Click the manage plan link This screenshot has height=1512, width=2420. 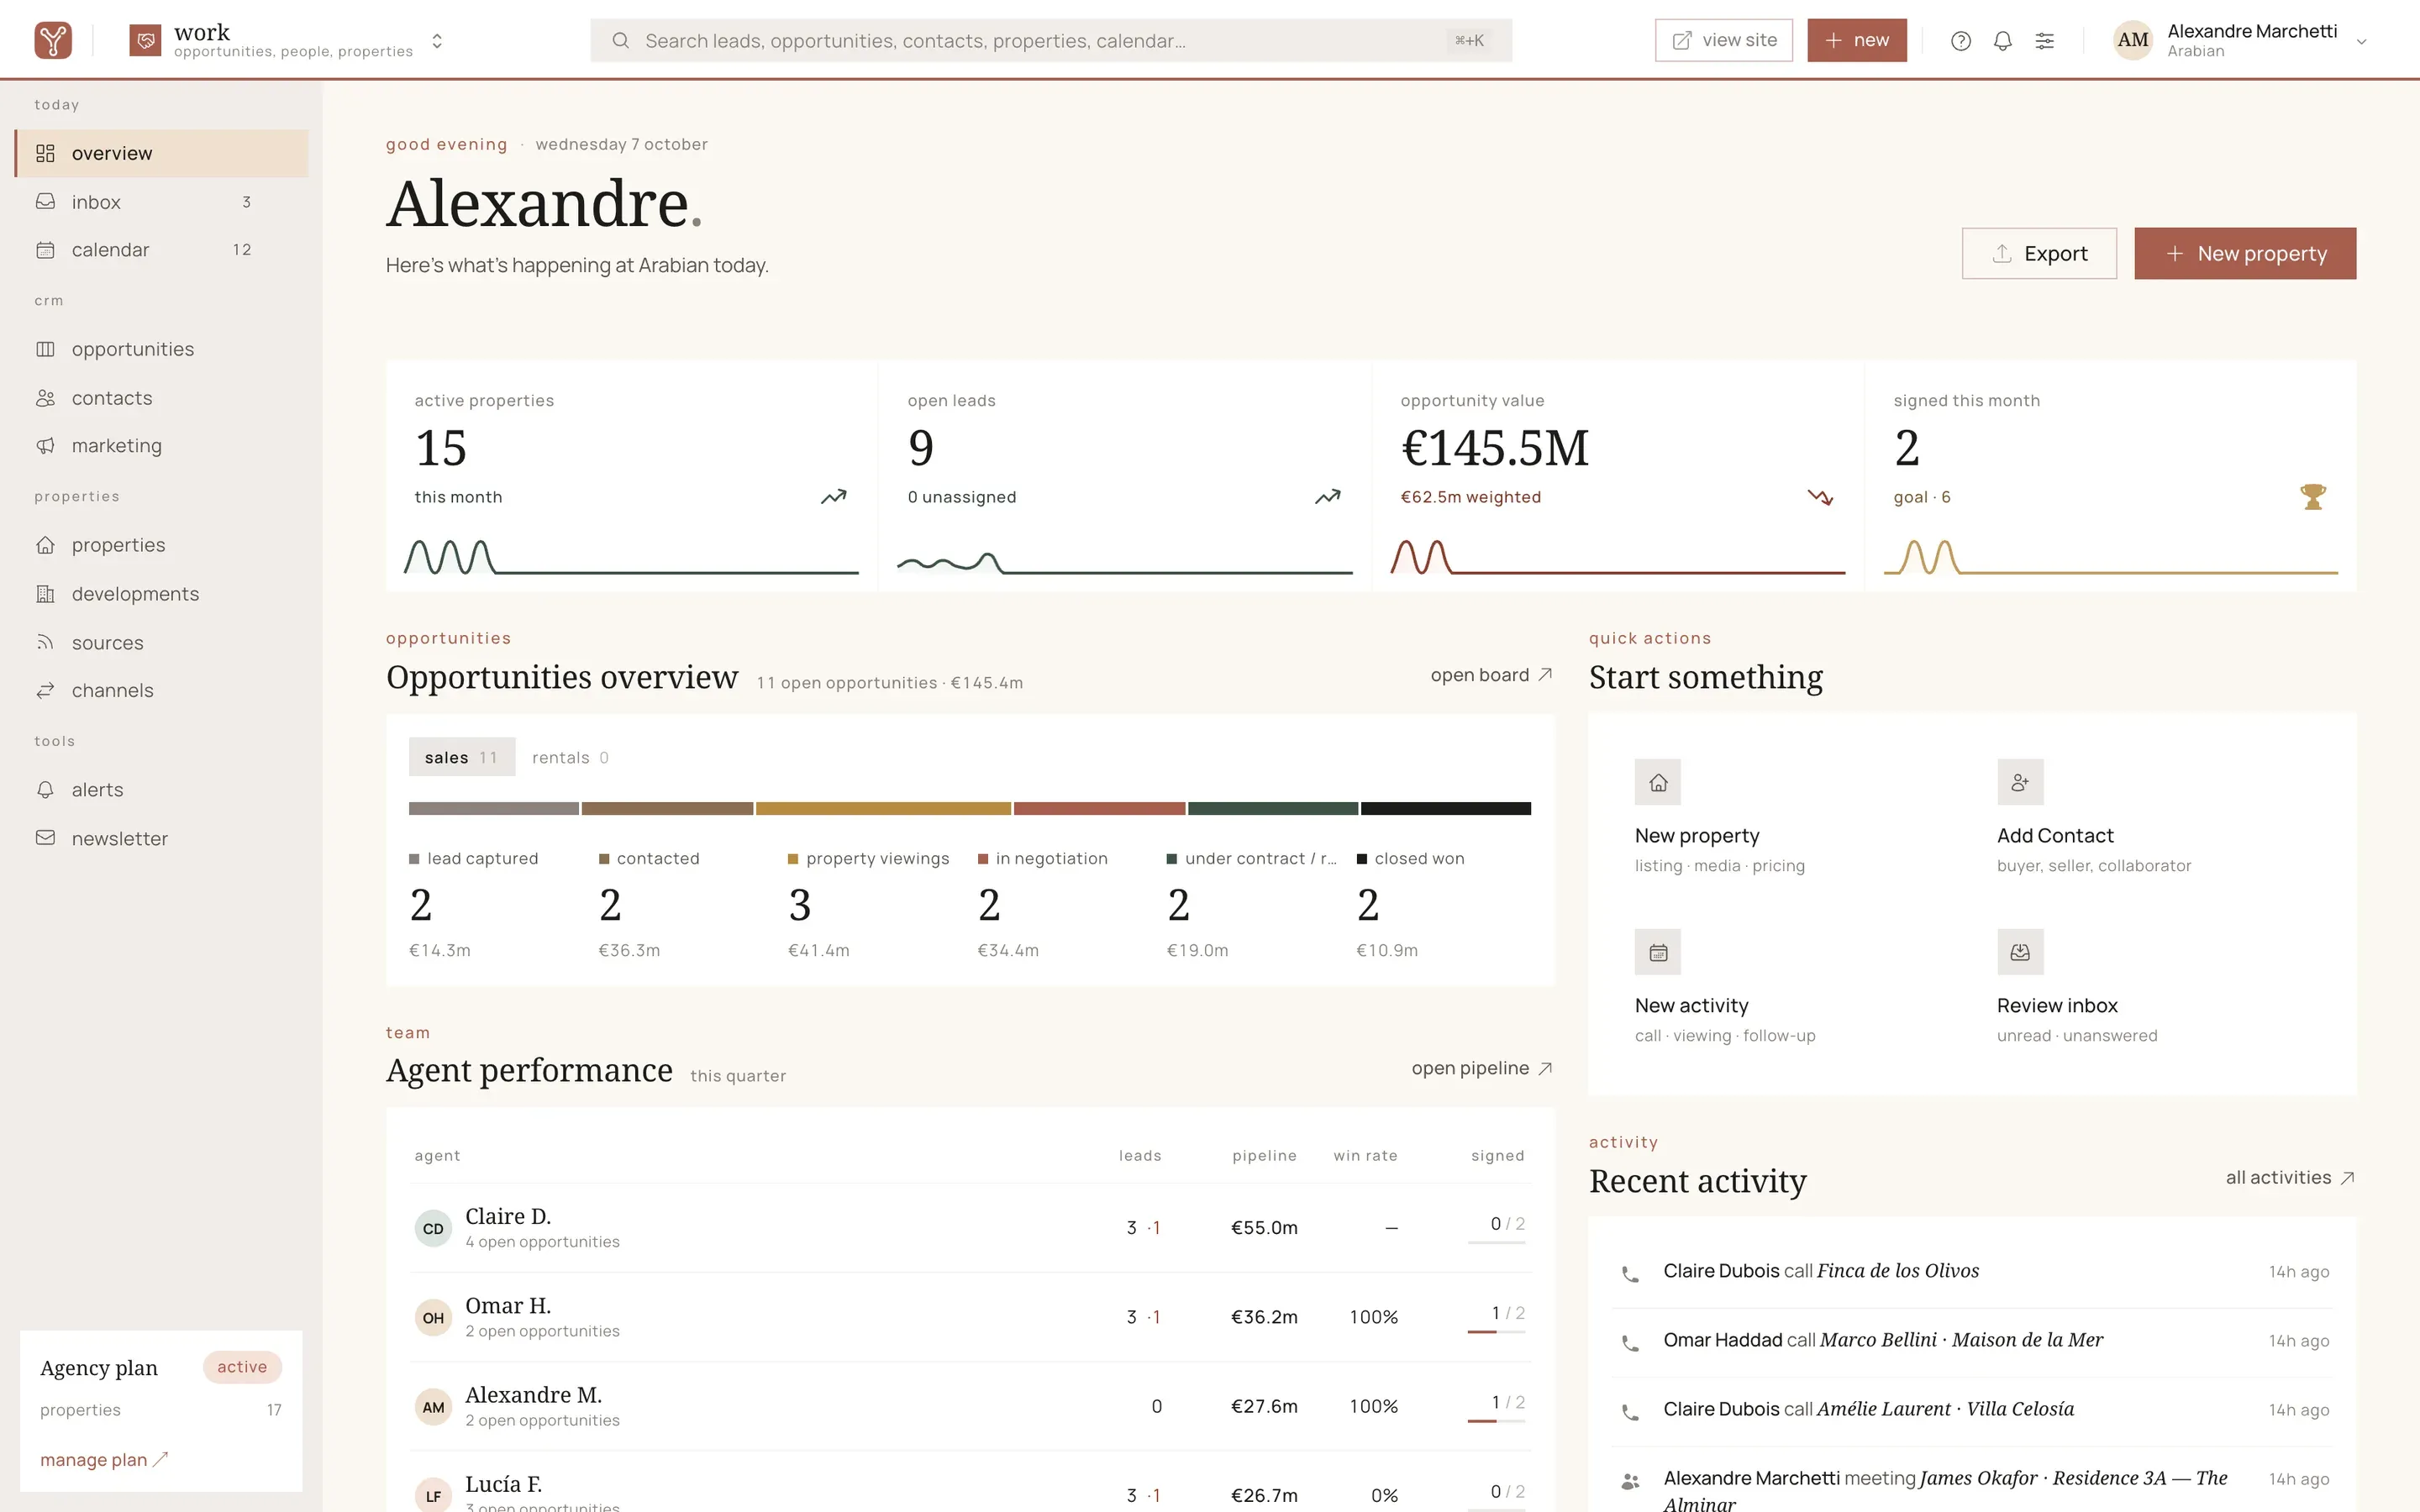[104, 1460]
